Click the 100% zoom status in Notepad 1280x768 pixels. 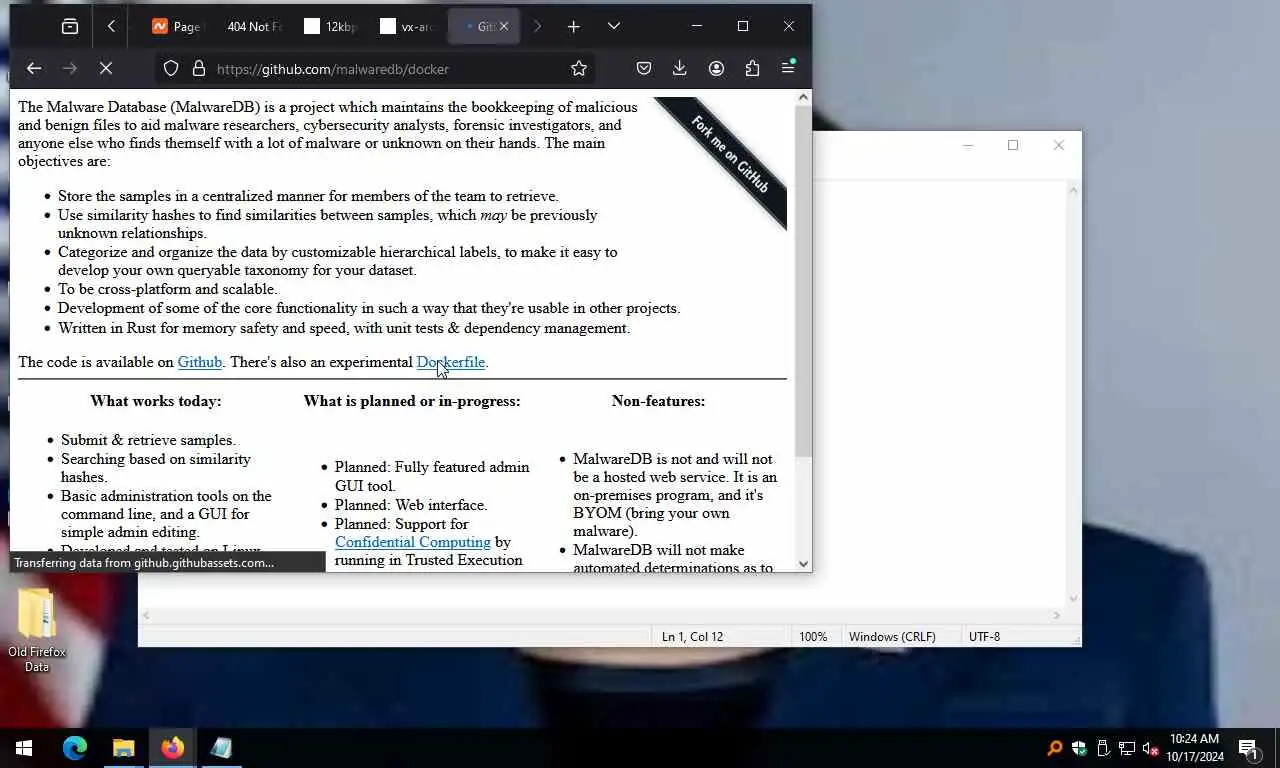click(x=813, y=636)
